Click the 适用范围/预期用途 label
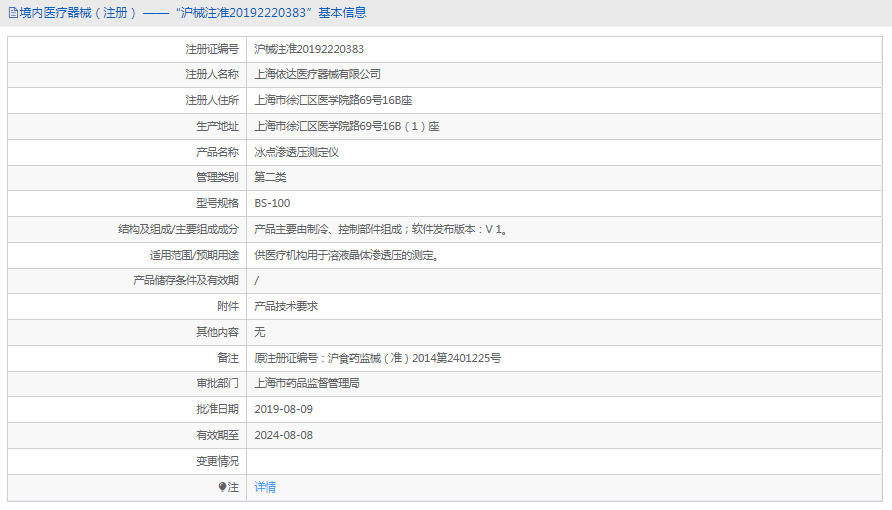Image resolution: width=892 pixels, height=510 pixels. [x=194, y=255]
